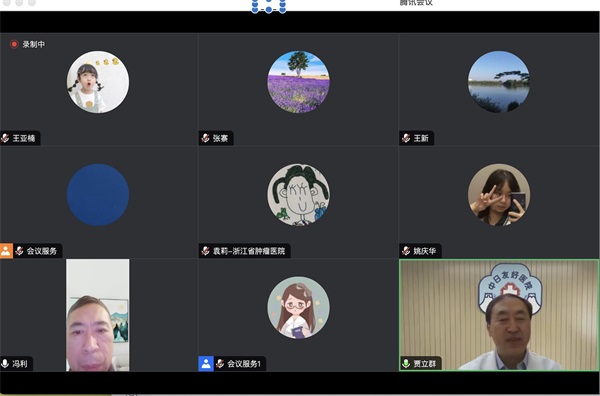Screen dimensions: 600x396
Task: Click the muted microphone icon beside 姚庆华
Action: click(x=406, y=251)
